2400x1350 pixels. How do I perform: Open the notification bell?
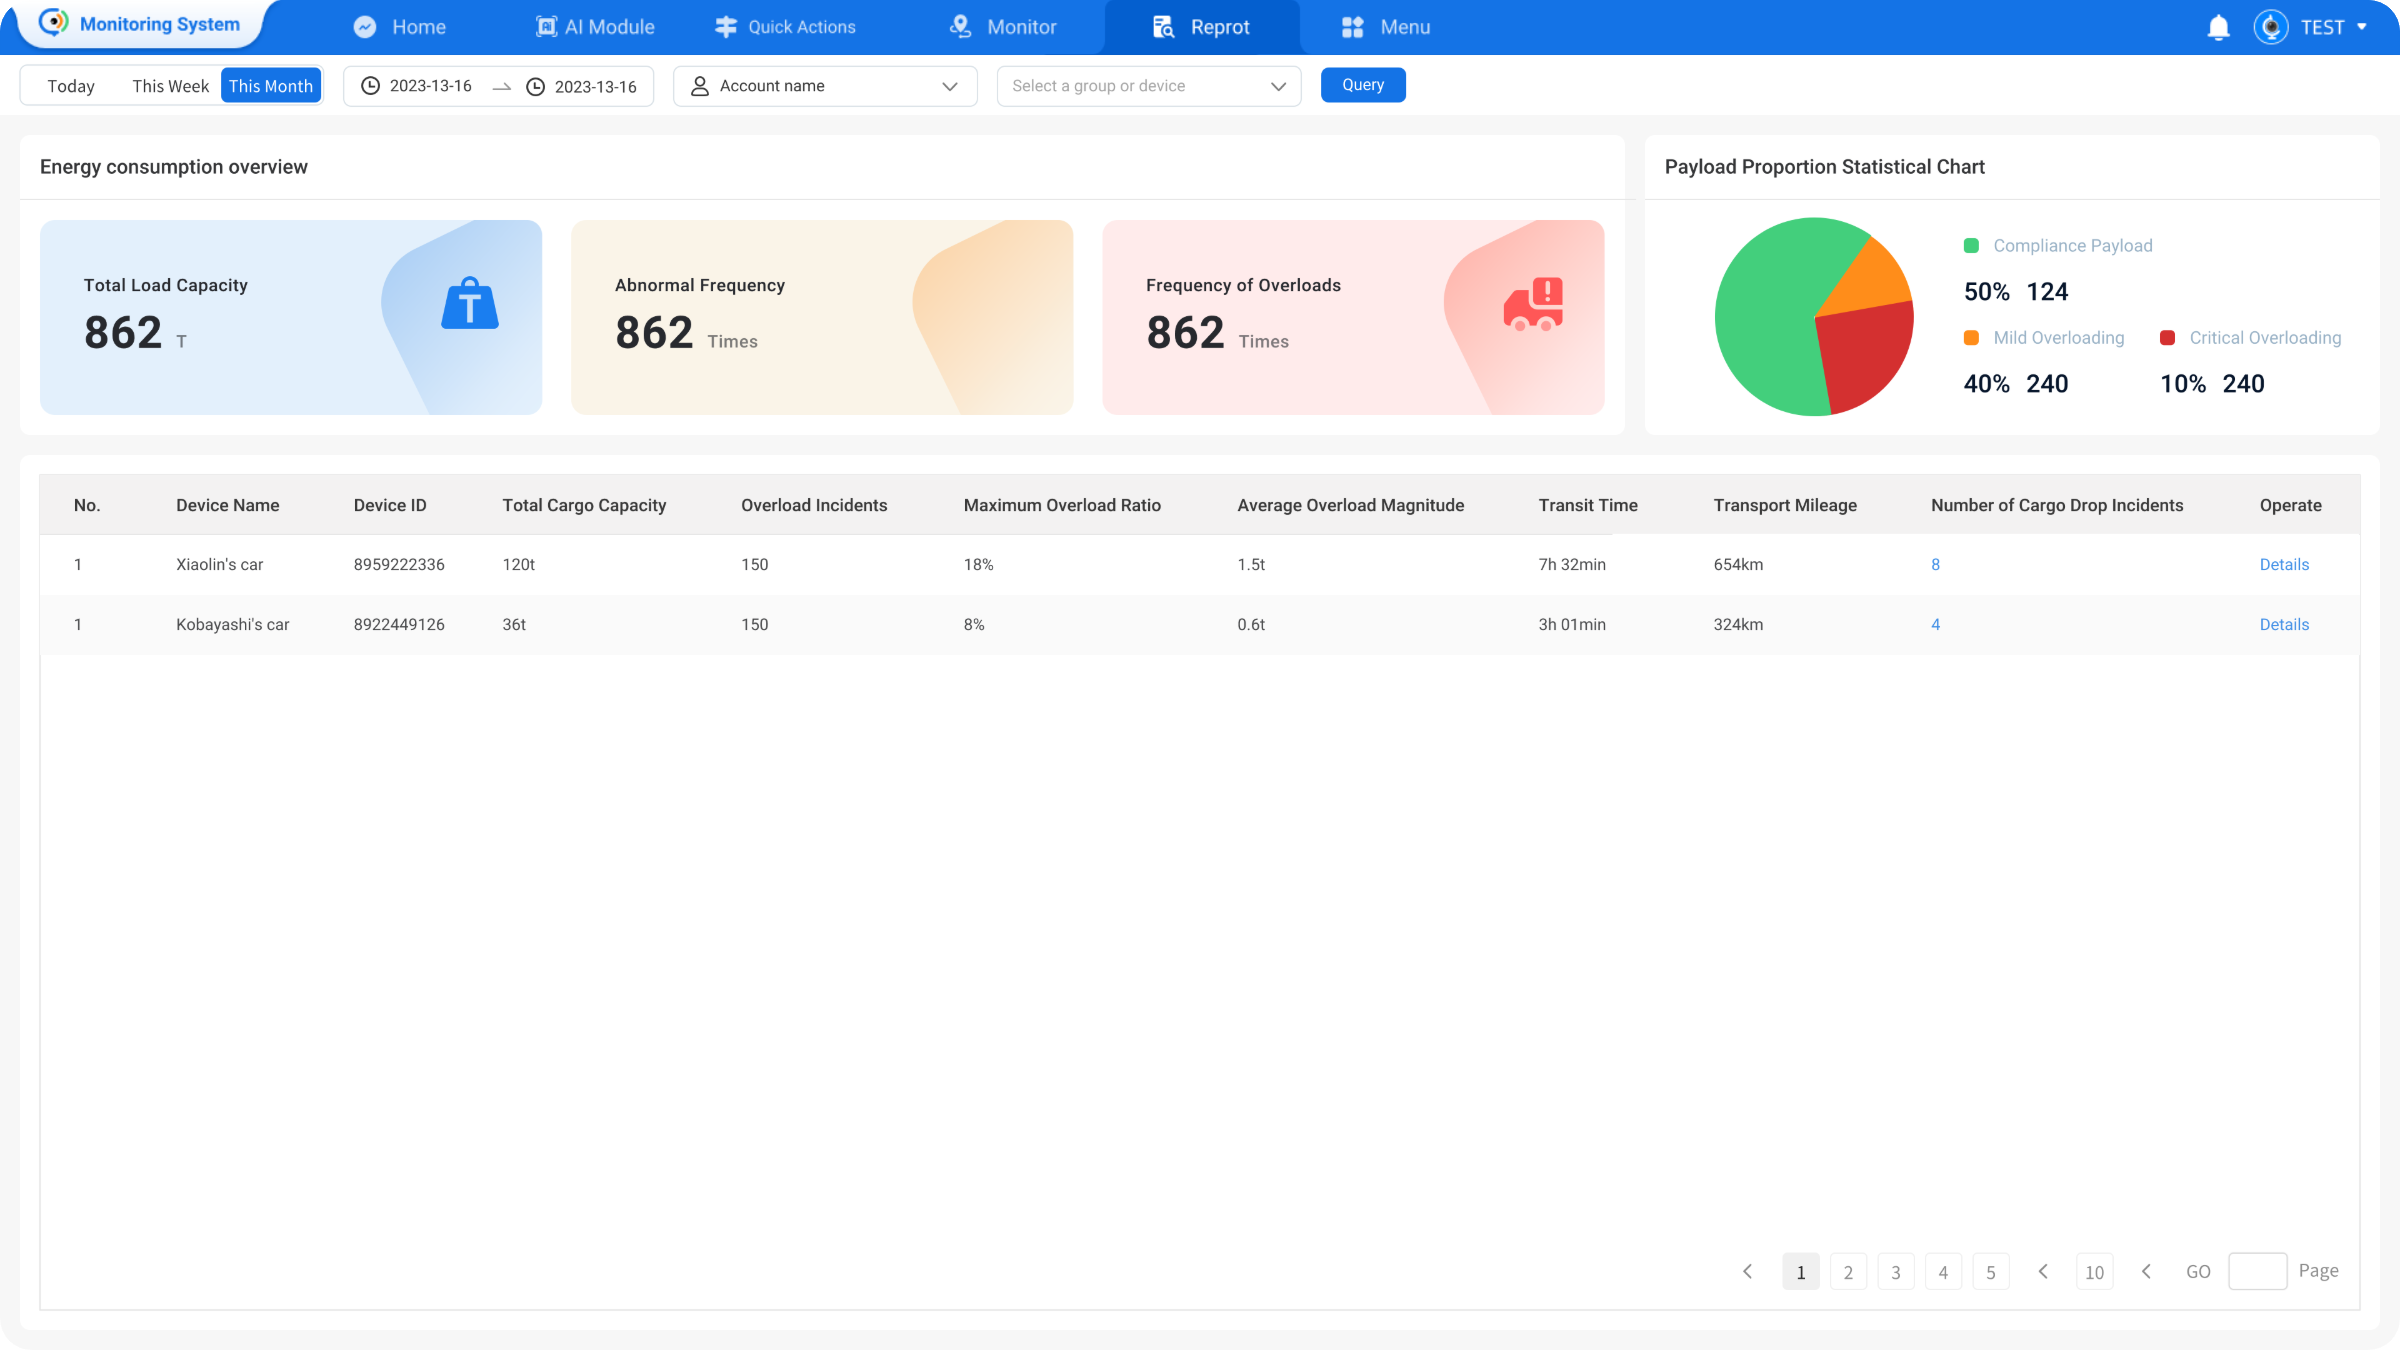[2216, 27]
